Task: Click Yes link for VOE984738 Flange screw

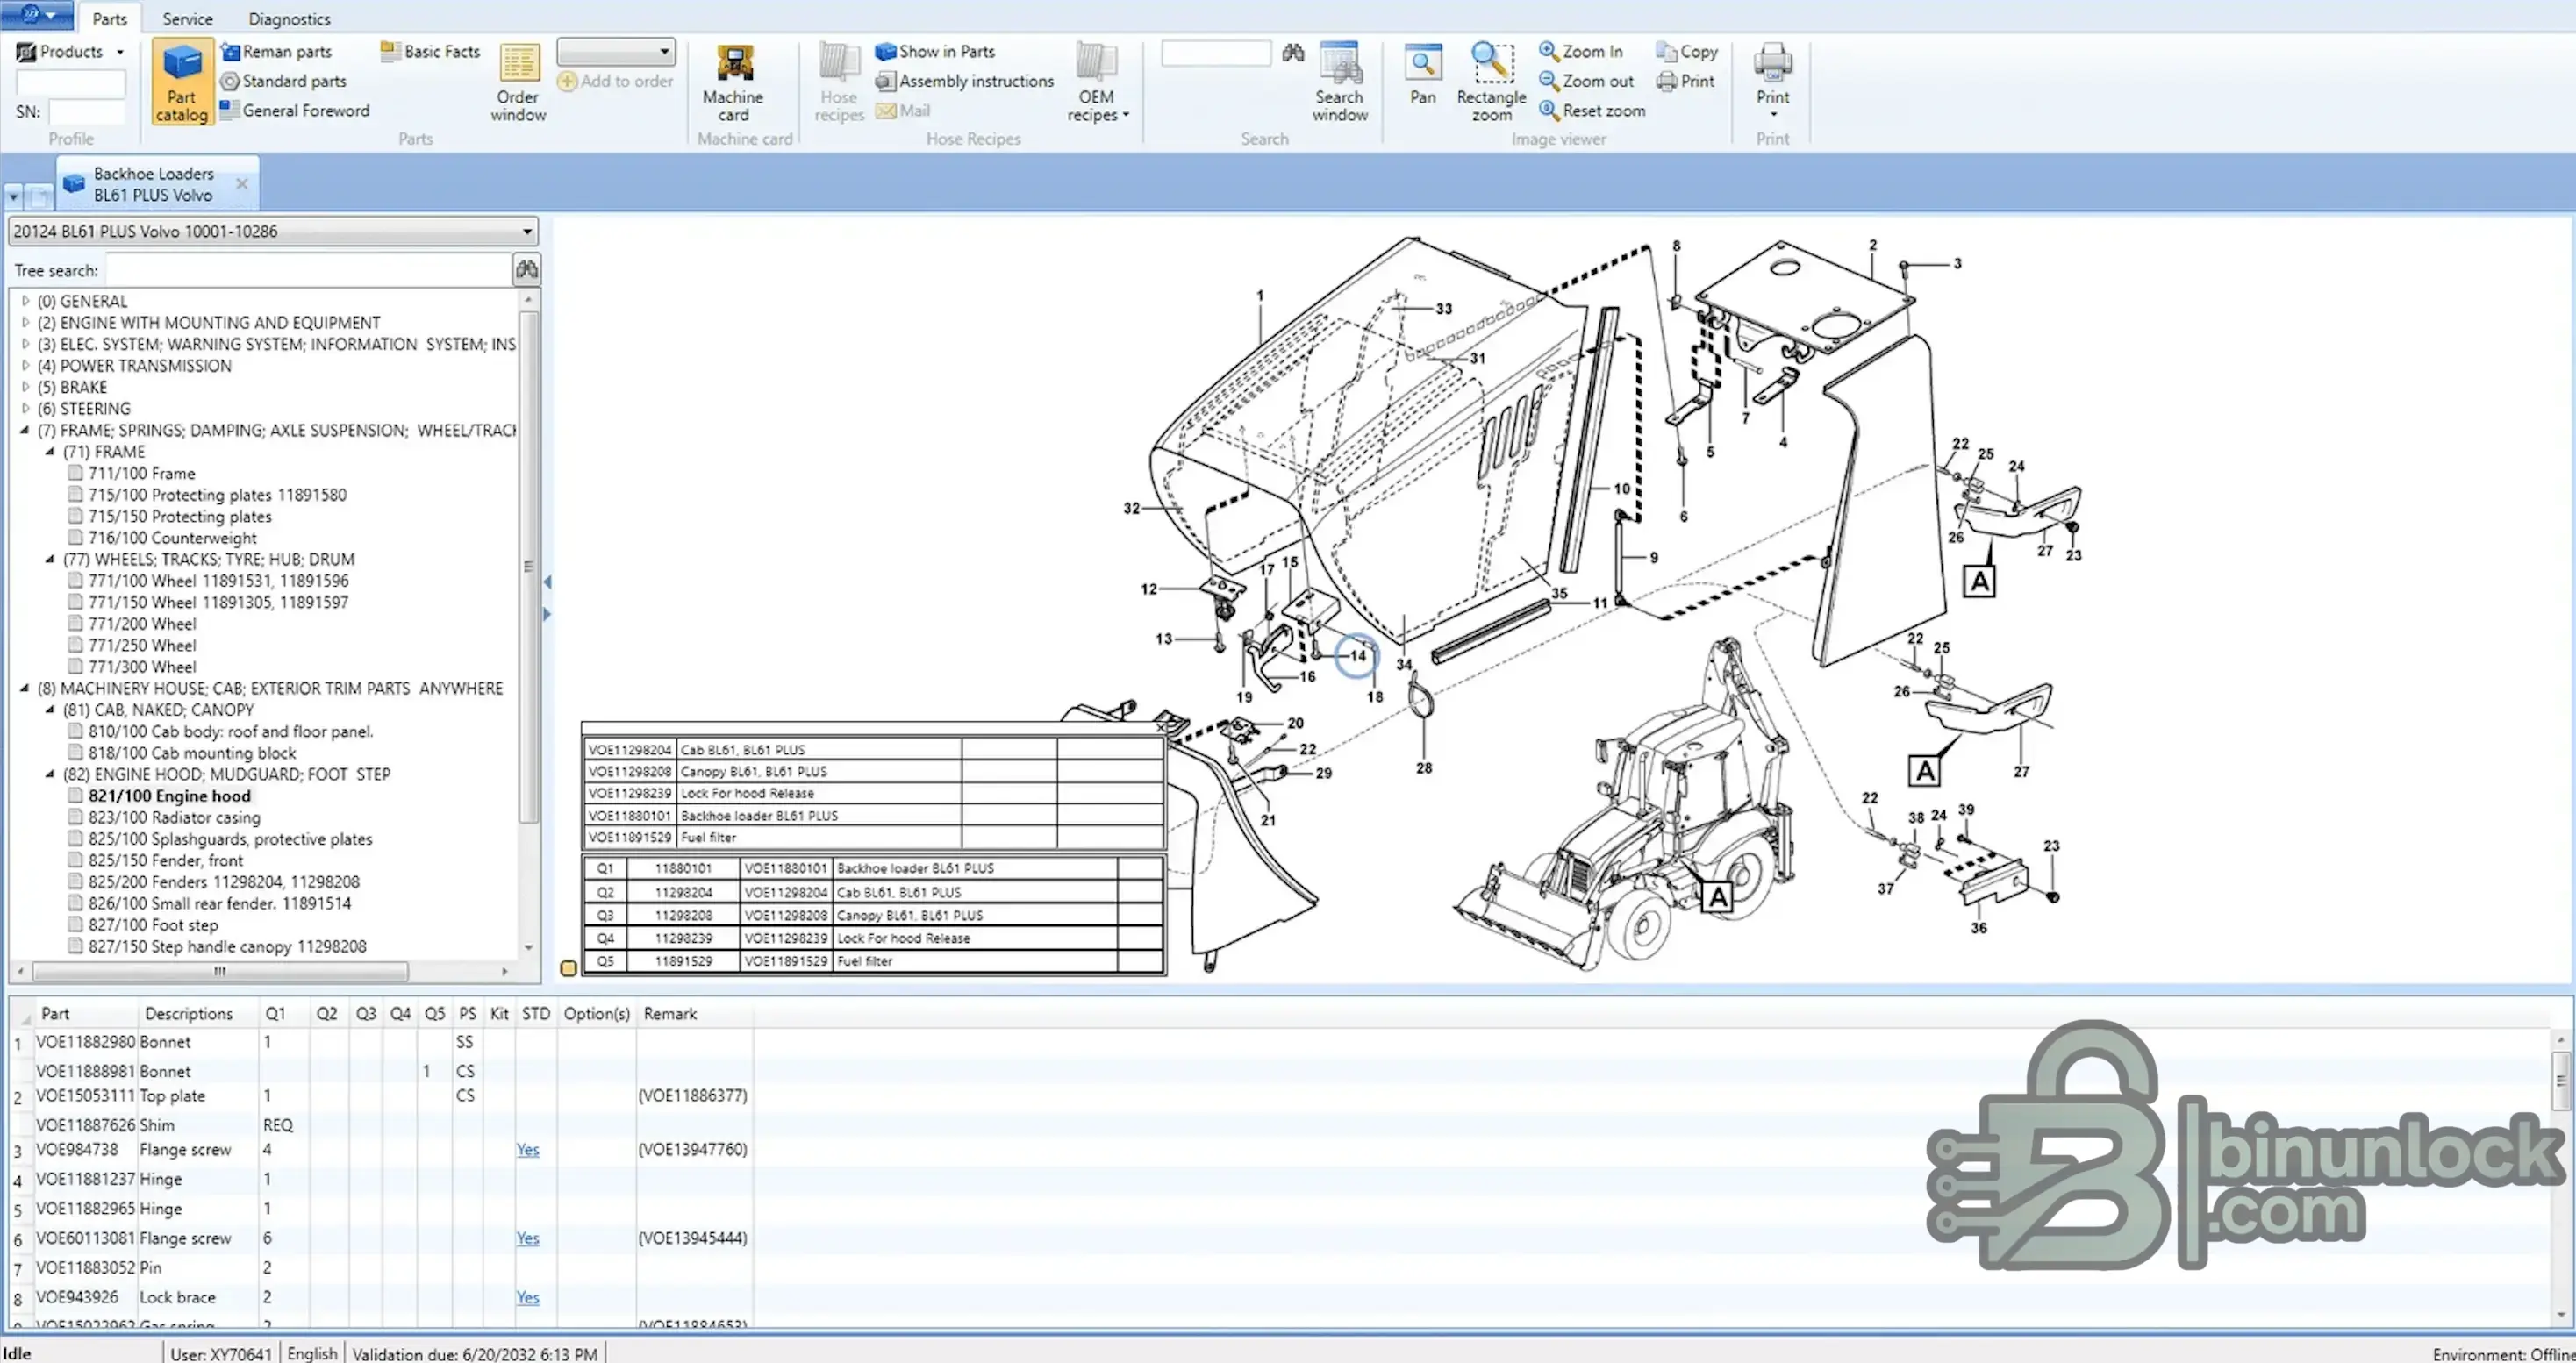Action: tap(528, 1149)
